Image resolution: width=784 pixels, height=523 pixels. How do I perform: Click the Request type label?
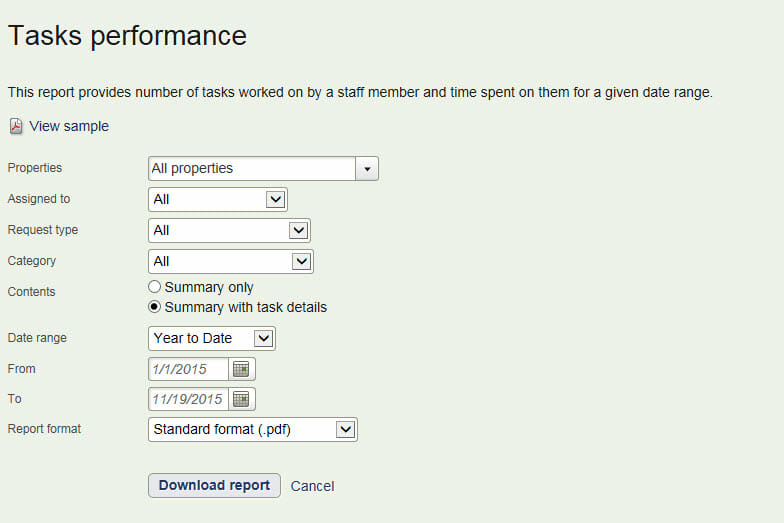click(42, 230)
